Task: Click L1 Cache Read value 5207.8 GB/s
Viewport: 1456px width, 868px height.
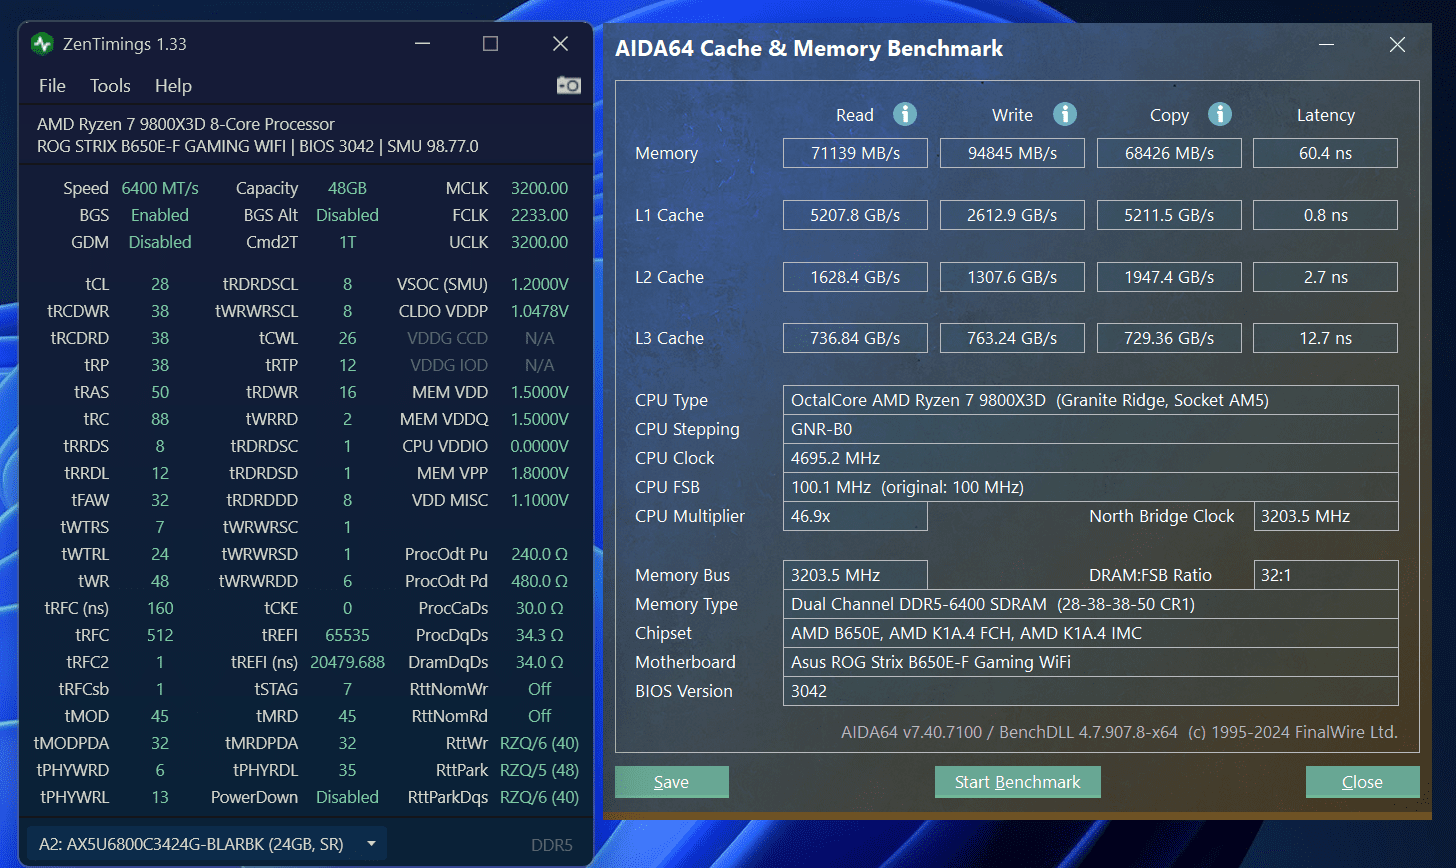Action: pos(855,215)
